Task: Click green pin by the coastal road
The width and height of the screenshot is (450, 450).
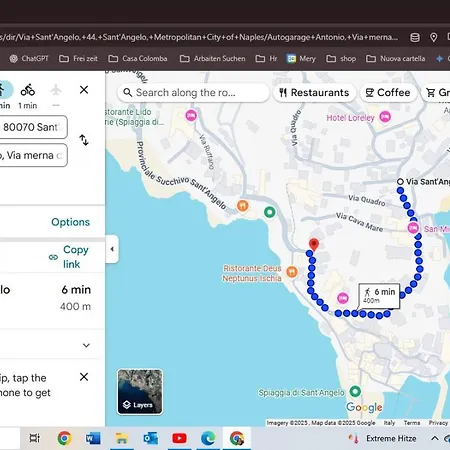Action: point(270,212)
